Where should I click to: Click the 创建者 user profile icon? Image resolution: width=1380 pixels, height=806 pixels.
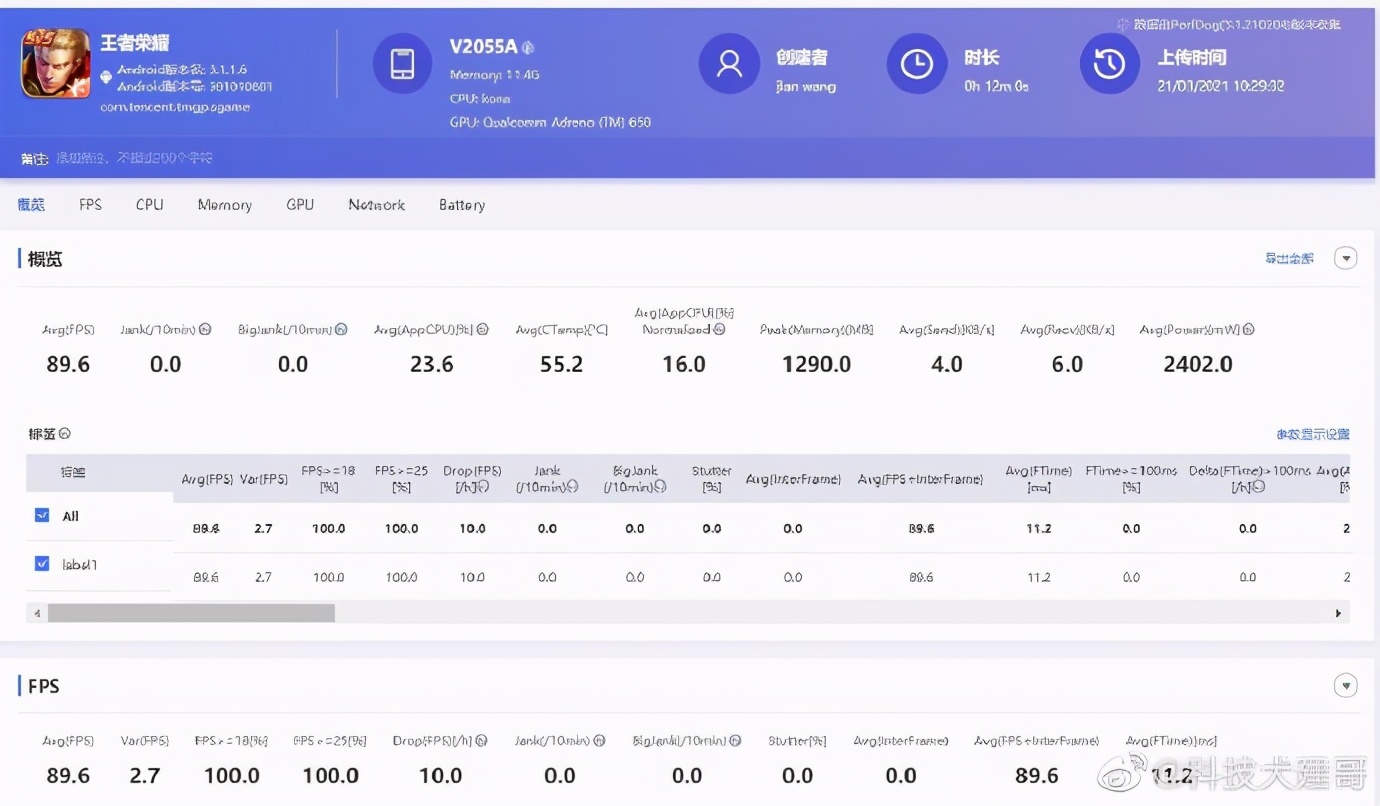pos(729,63)
